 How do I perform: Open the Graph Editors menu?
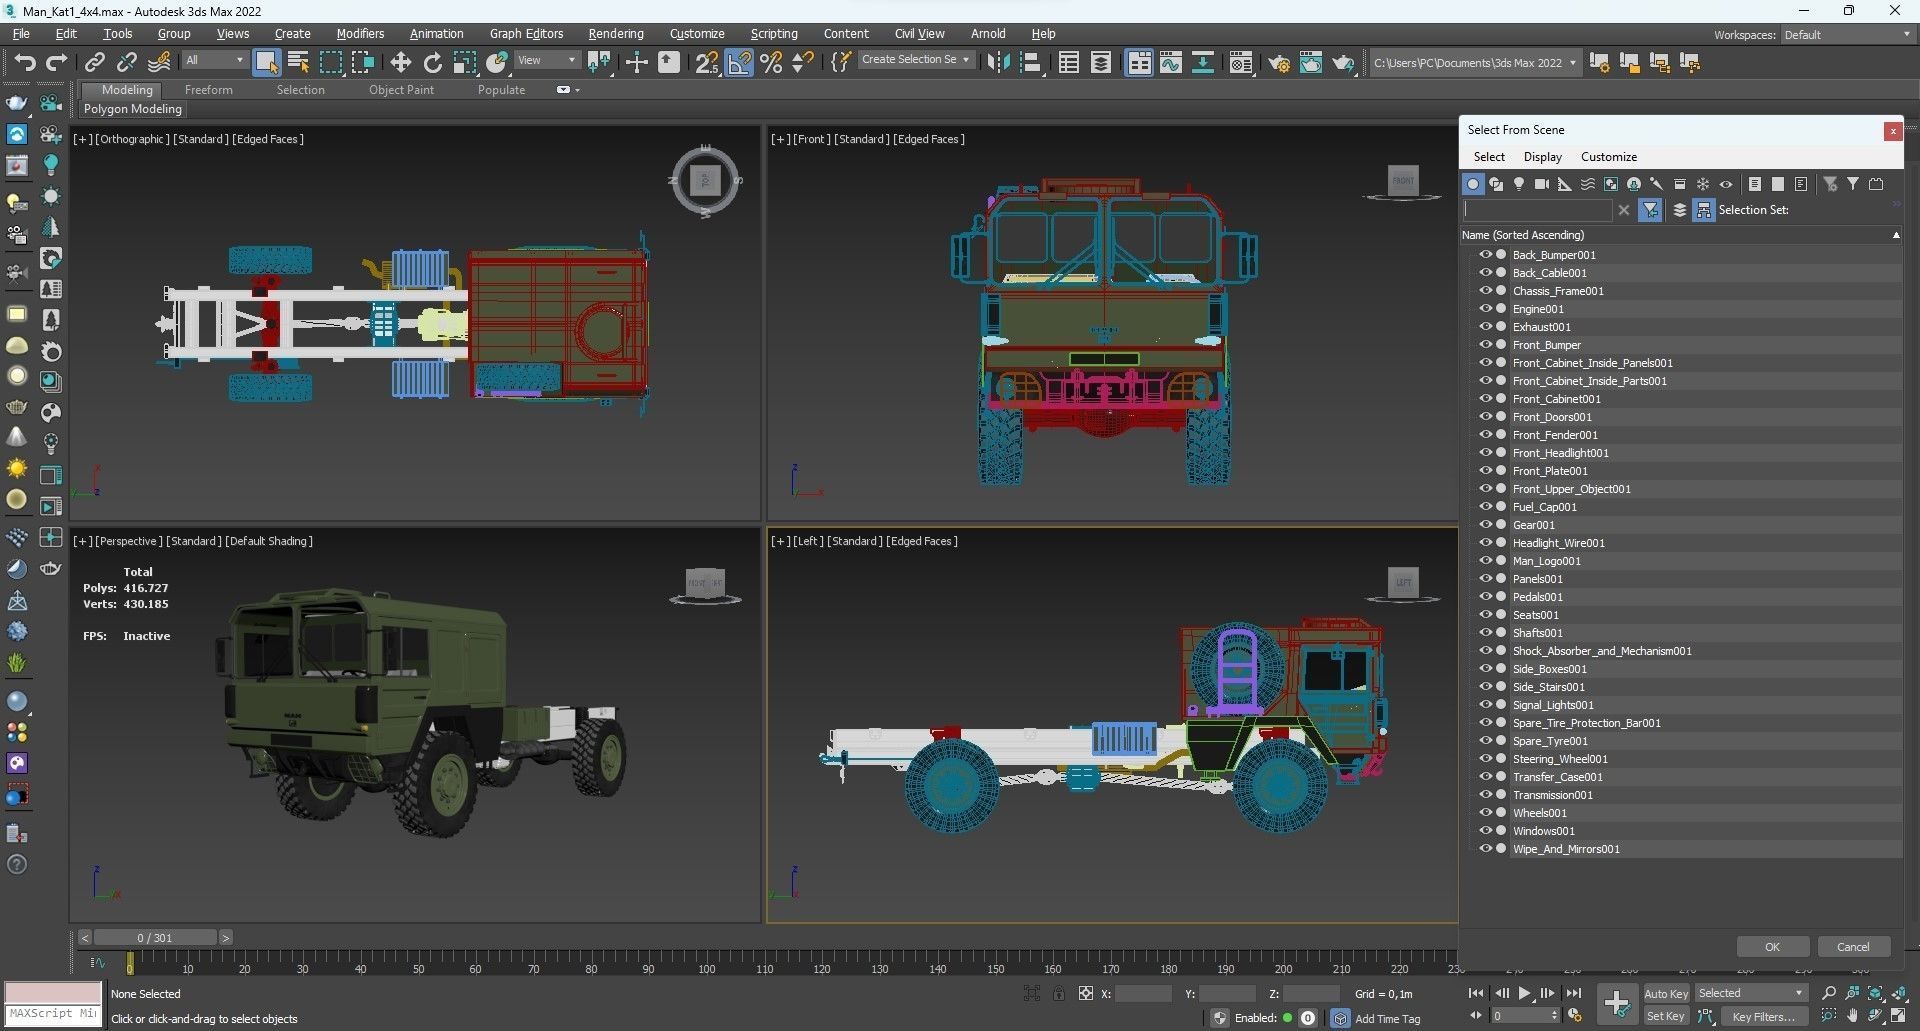pyautogui.click(x=526, y=33)
